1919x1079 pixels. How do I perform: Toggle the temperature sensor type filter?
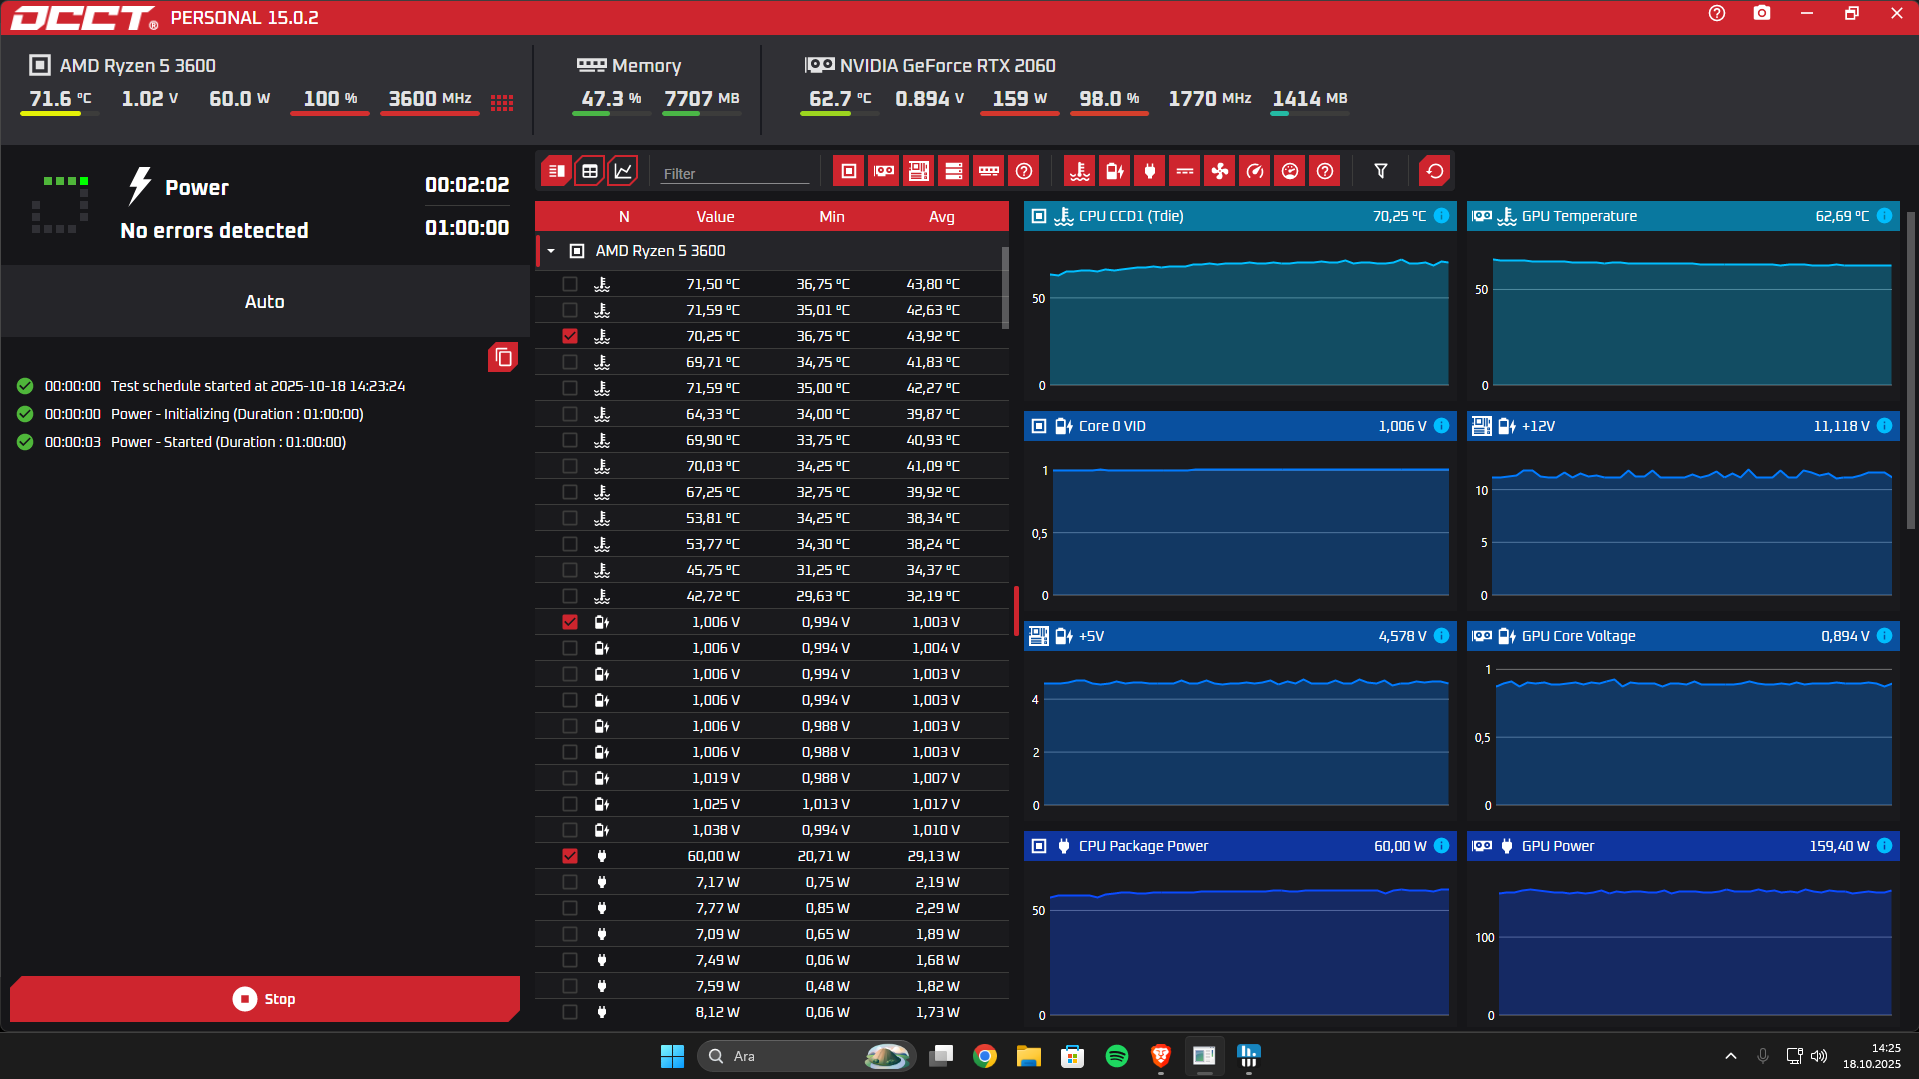tap(1080, 171)
